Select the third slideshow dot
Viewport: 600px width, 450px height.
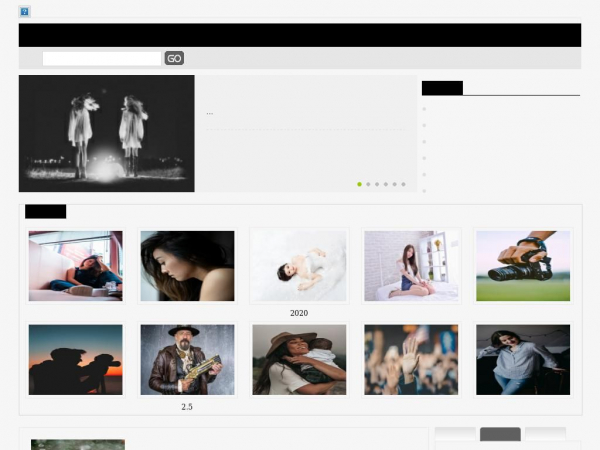tap(377, 184)
